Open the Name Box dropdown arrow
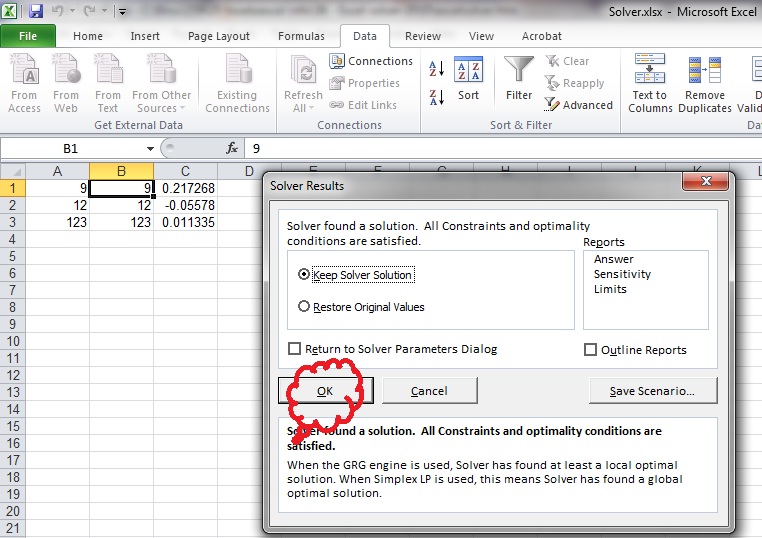The width and height of the screenshot is (762, 538). tap(150, 149)
